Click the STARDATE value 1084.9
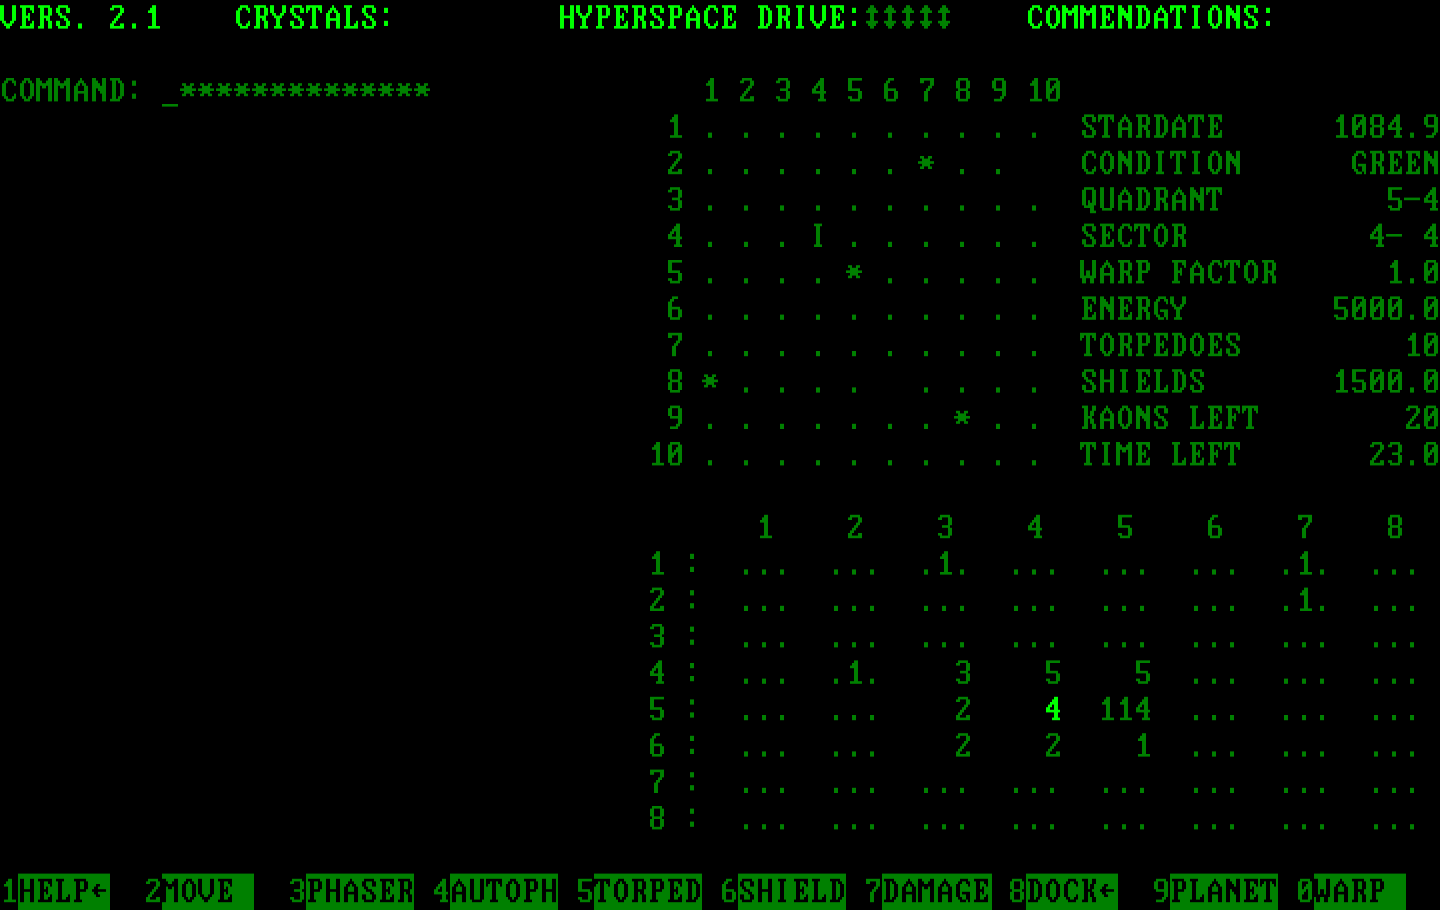 pos(1386,127)
